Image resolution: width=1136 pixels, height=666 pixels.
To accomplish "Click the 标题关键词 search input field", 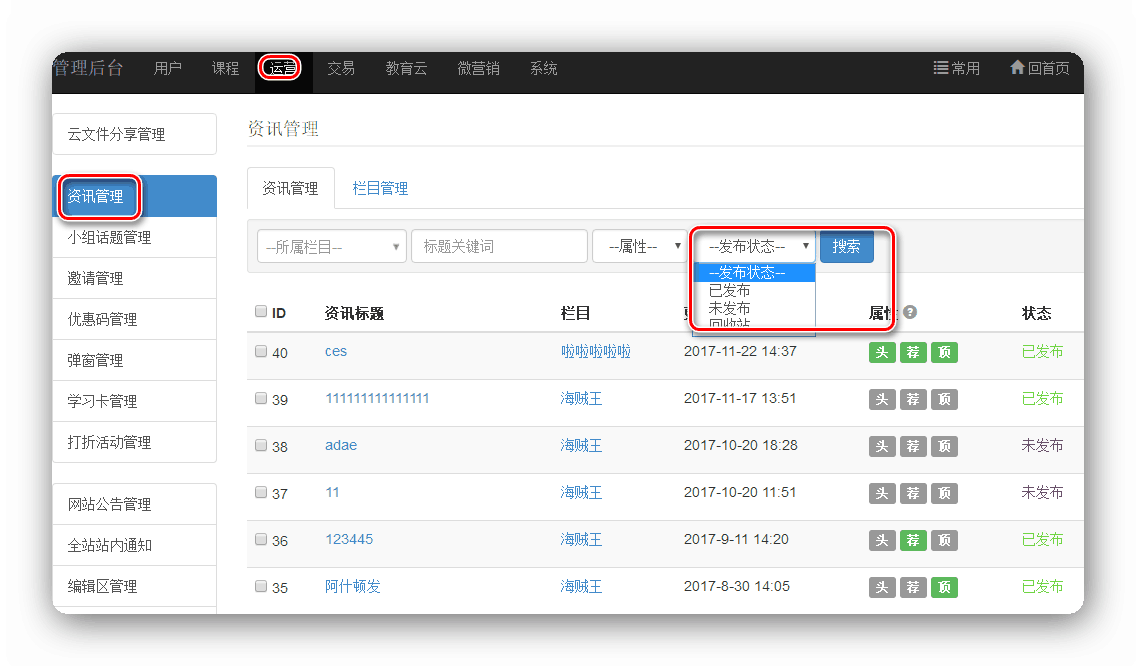I will (498, 247).
